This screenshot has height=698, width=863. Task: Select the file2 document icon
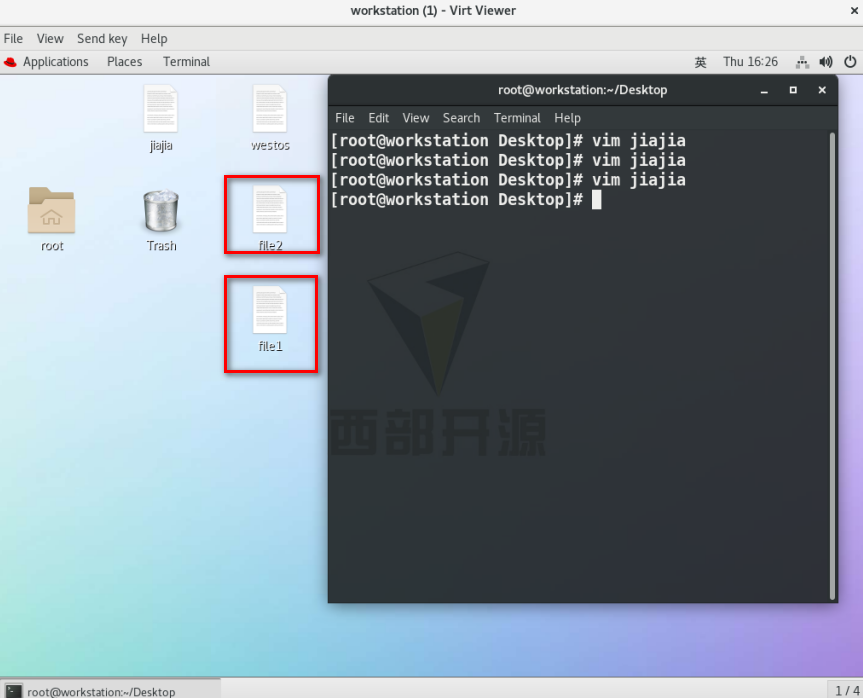click(270, 209)
